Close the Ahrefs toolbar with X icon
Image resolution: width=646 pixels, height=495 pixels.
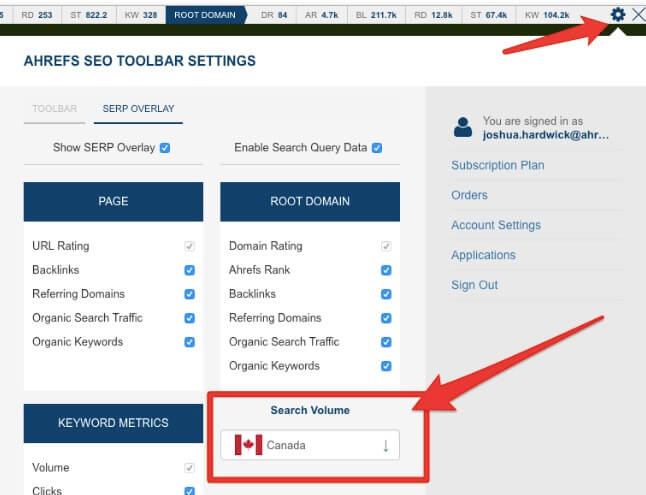[639, 15]
